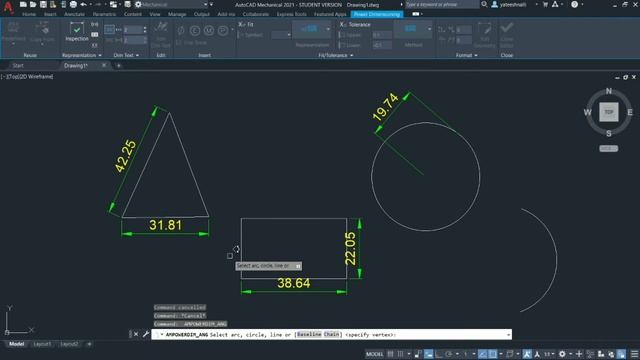Close the command line with X icon
640x360 pixels.
(136, 334)
